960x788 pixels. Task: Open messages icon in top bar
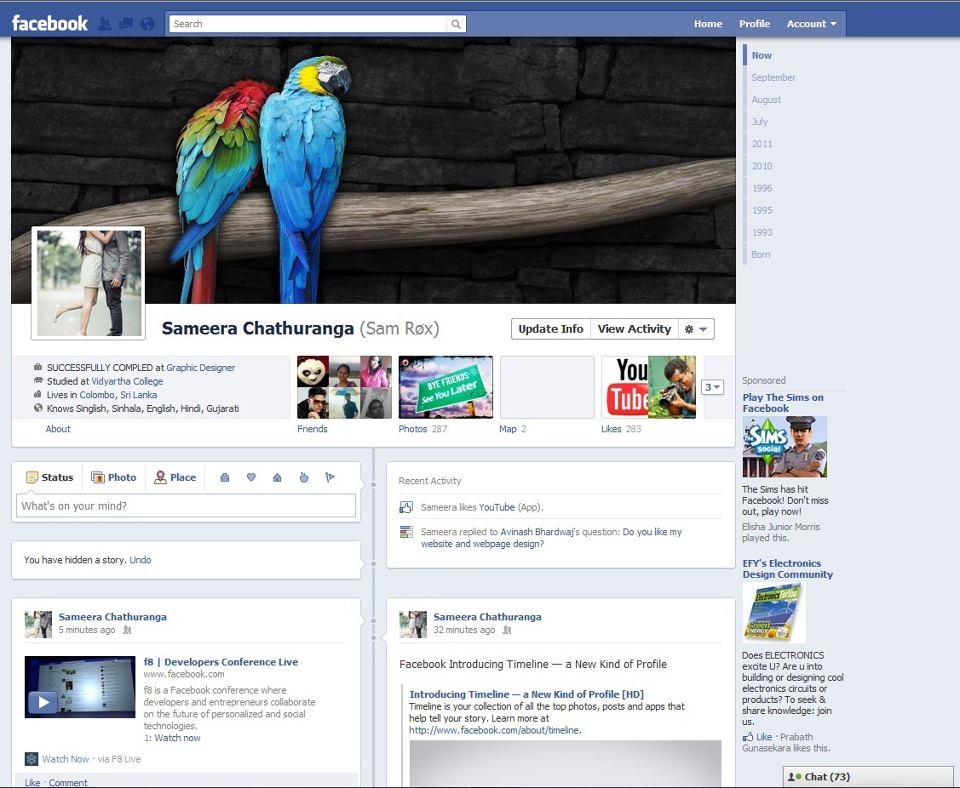click(126, 24)
